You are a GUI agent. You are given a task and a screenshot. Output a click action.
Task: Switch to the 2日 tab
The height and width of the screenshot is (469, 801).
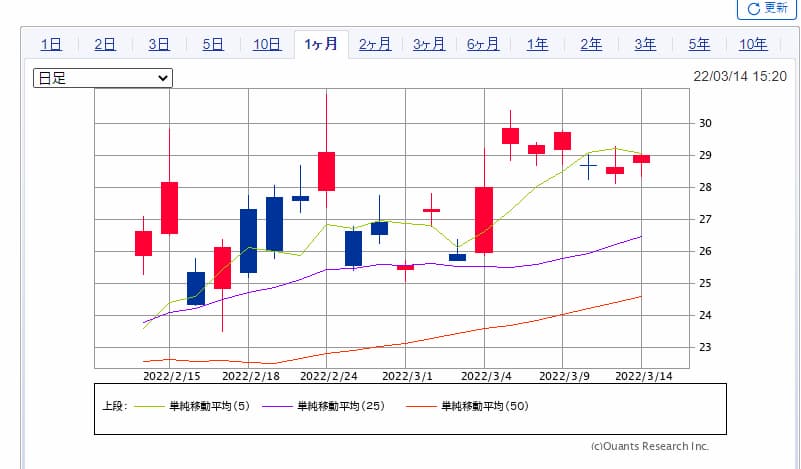(105, 44)
